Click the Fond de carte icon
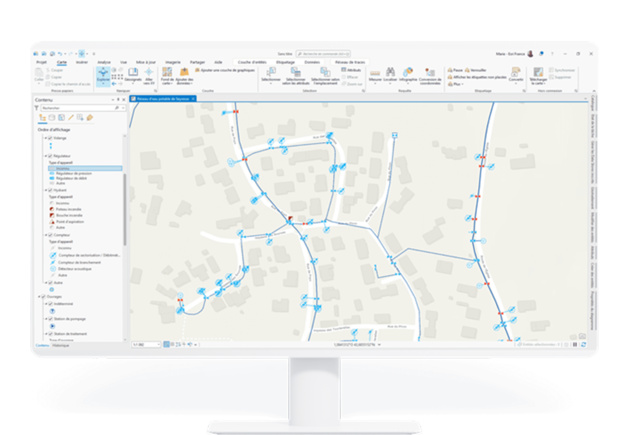The image size is (627, 435). (x=167, y=74)
